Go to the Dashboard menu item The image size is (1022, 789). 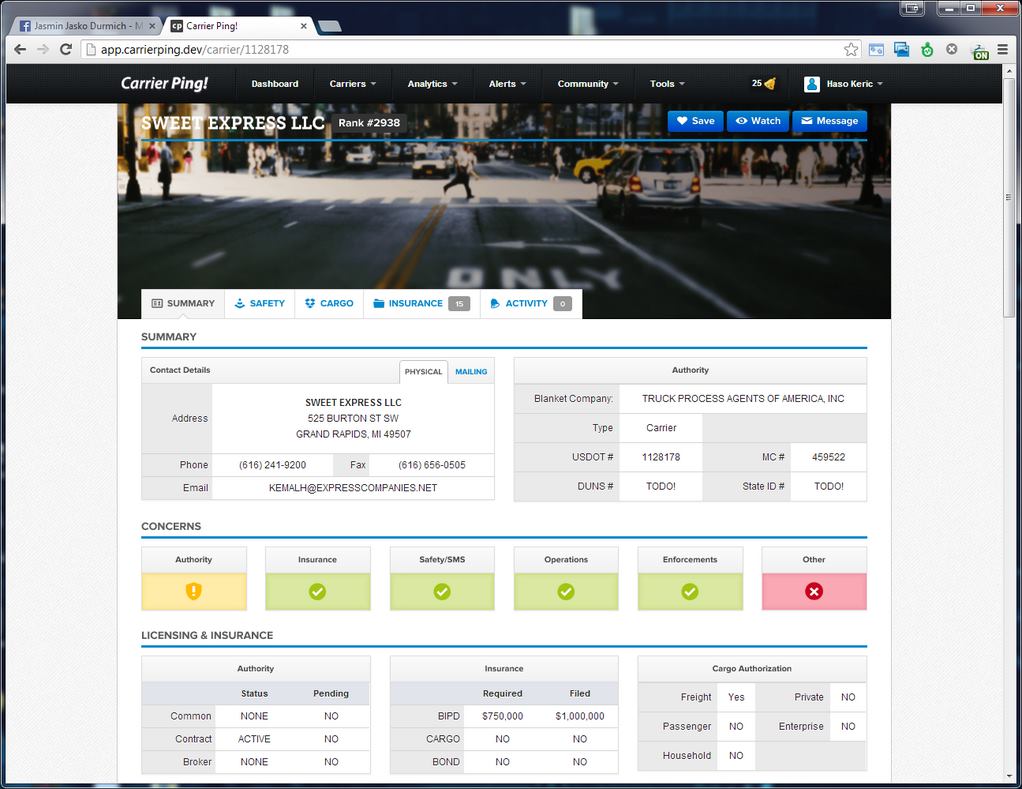tap(275, 83)
